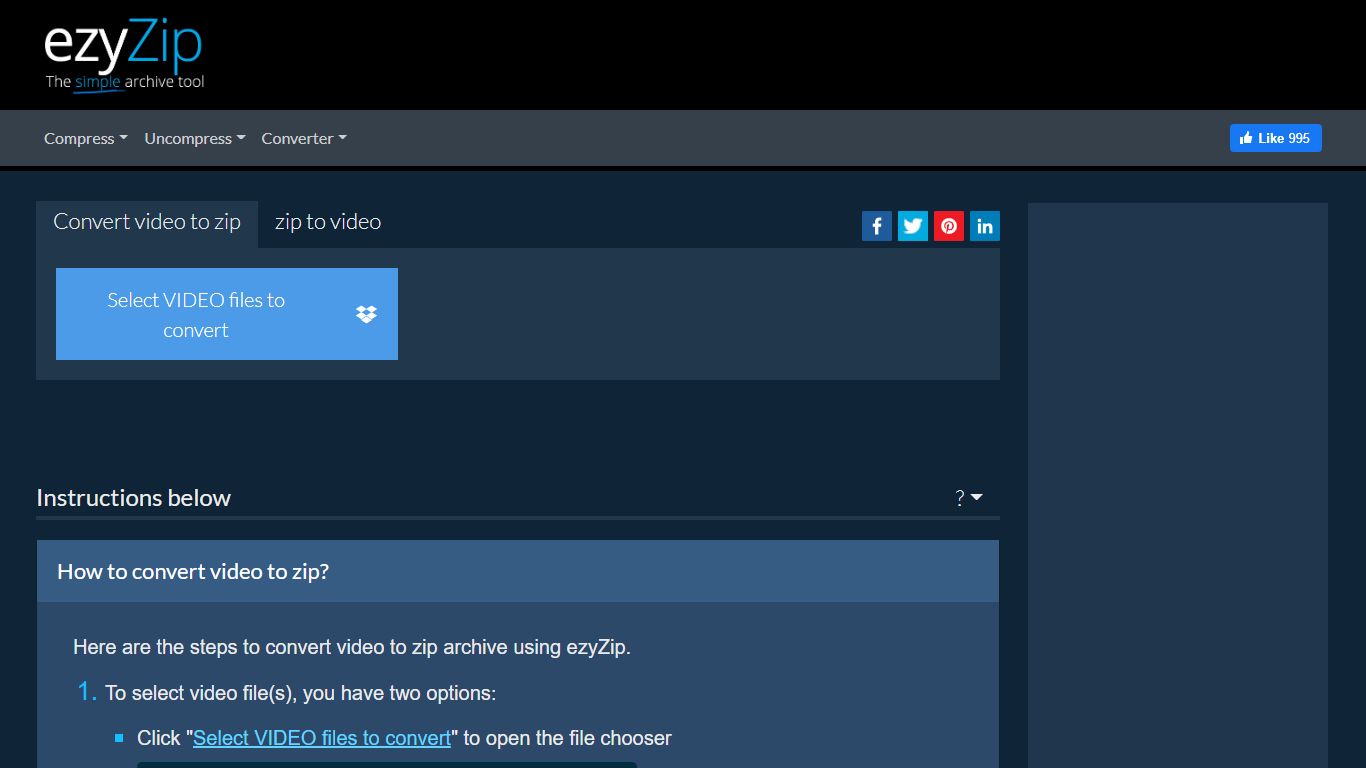Image resolution: width=1366 pixels, height=768 pixels.
Task: Open the Compress dropdown menu
Action: (x=86, y=139)
